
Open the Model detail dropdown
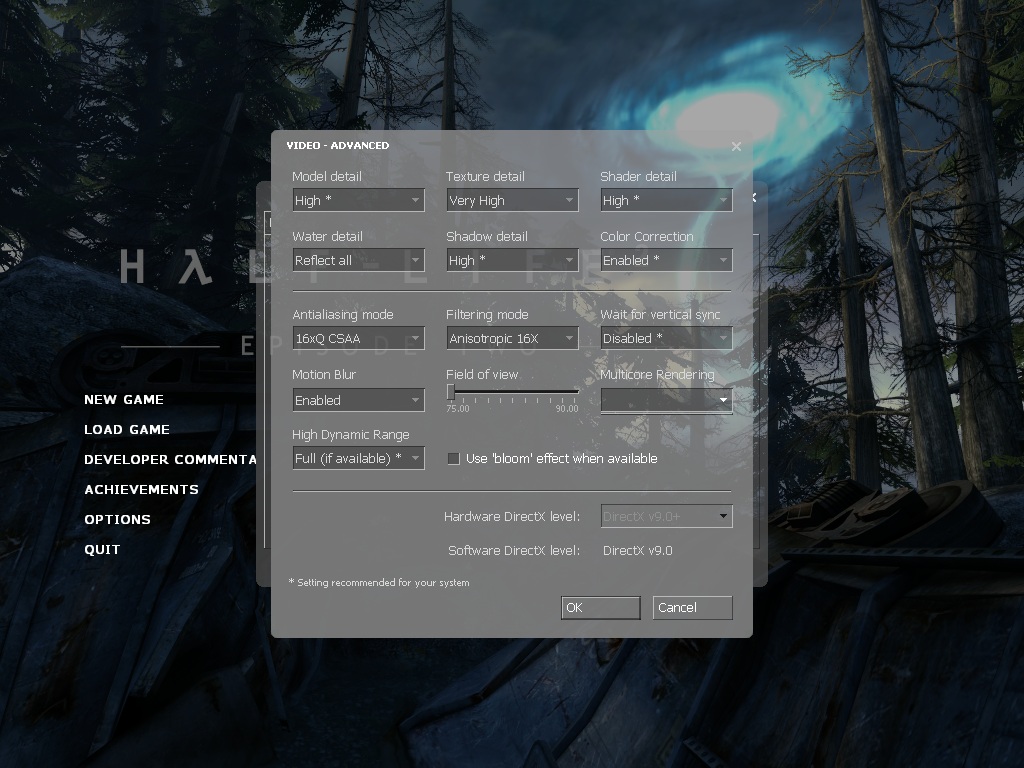click(358, 201)
